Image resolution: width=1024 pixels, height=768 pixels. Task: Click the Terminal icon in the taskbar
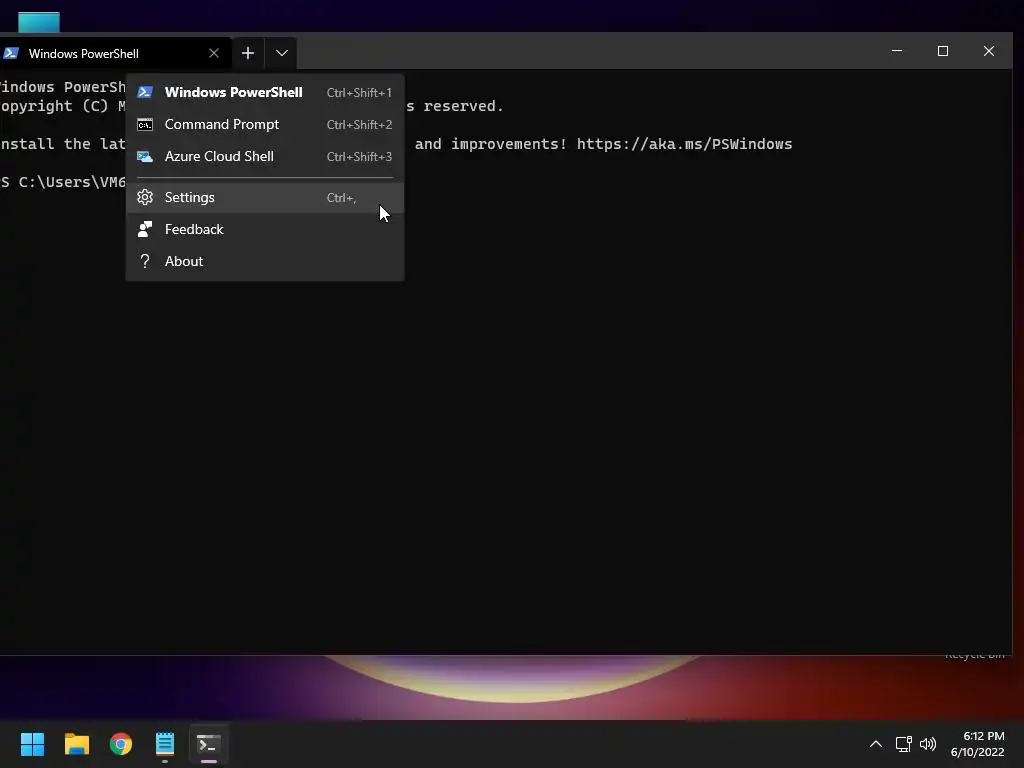point(209,744)
